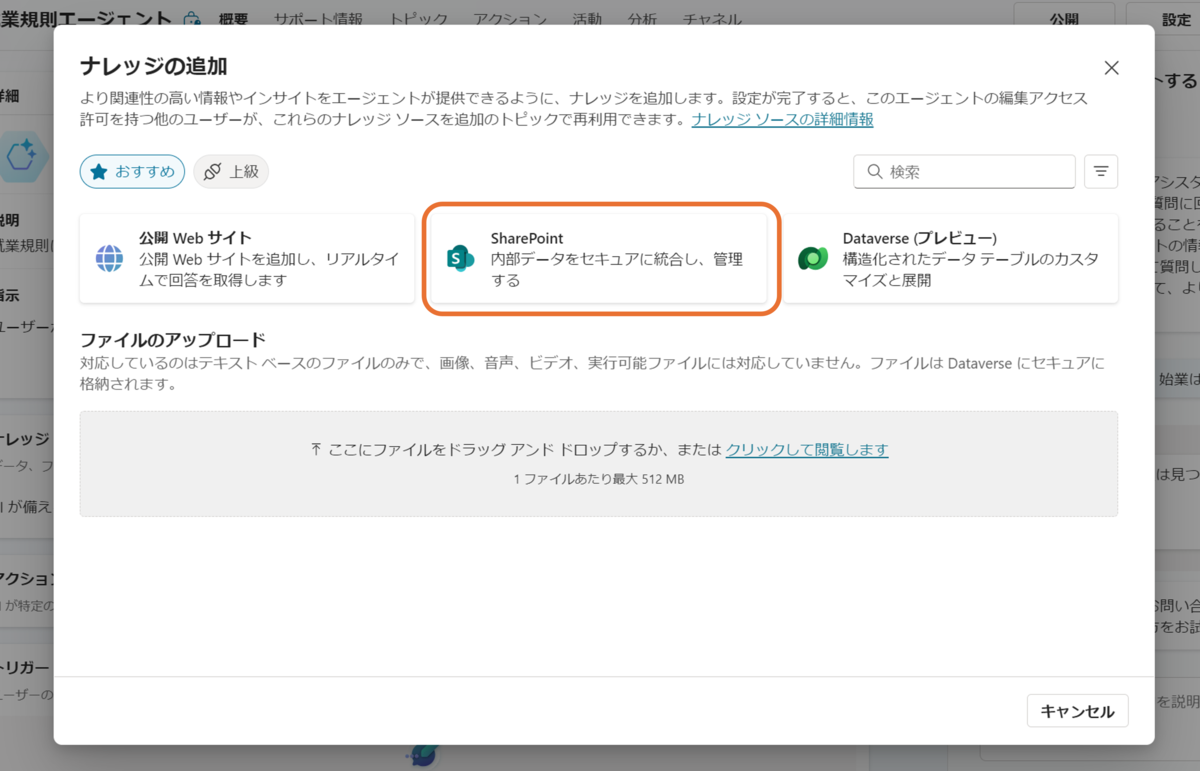
Task: Click the ファイルのアップロード heading
Action: click(x=172, y=339)
